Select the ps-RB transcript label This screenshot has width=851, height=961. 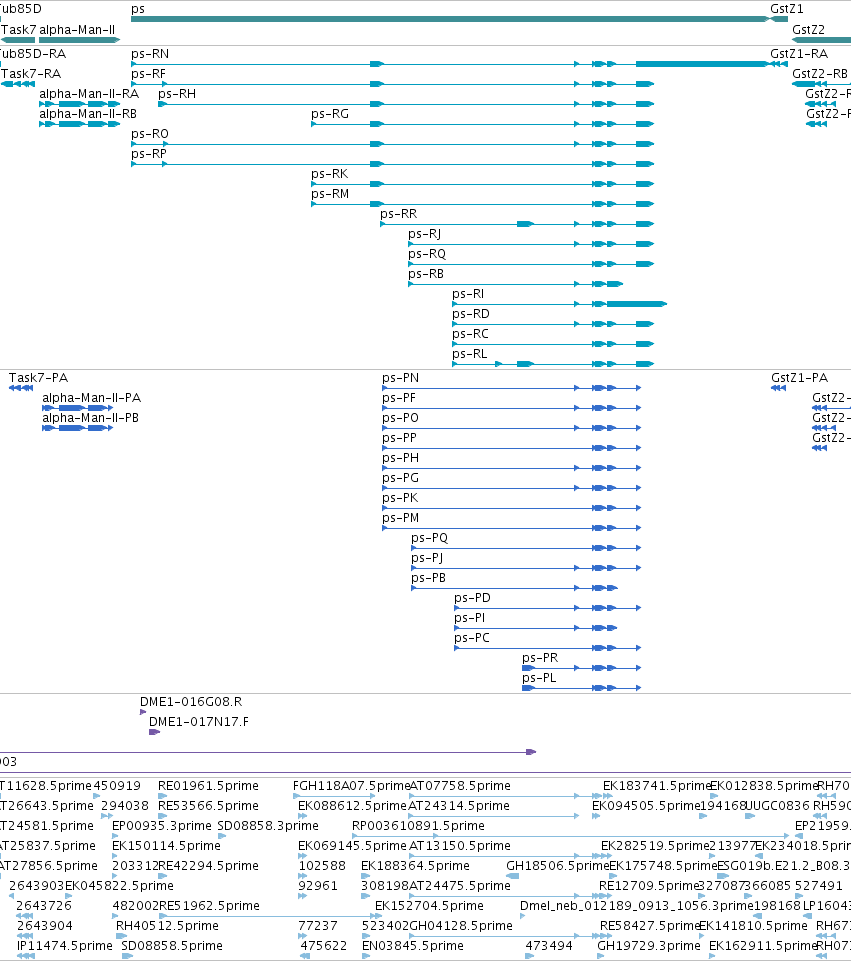pyautogui.click(x=426, y=274)
